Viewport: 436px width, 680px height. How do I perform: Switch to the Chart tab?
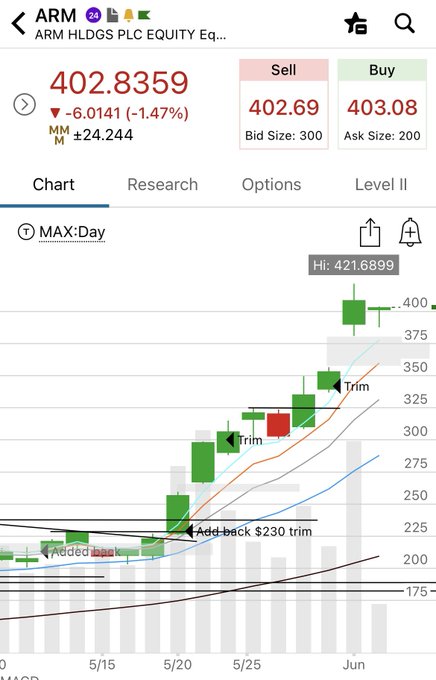54,185
